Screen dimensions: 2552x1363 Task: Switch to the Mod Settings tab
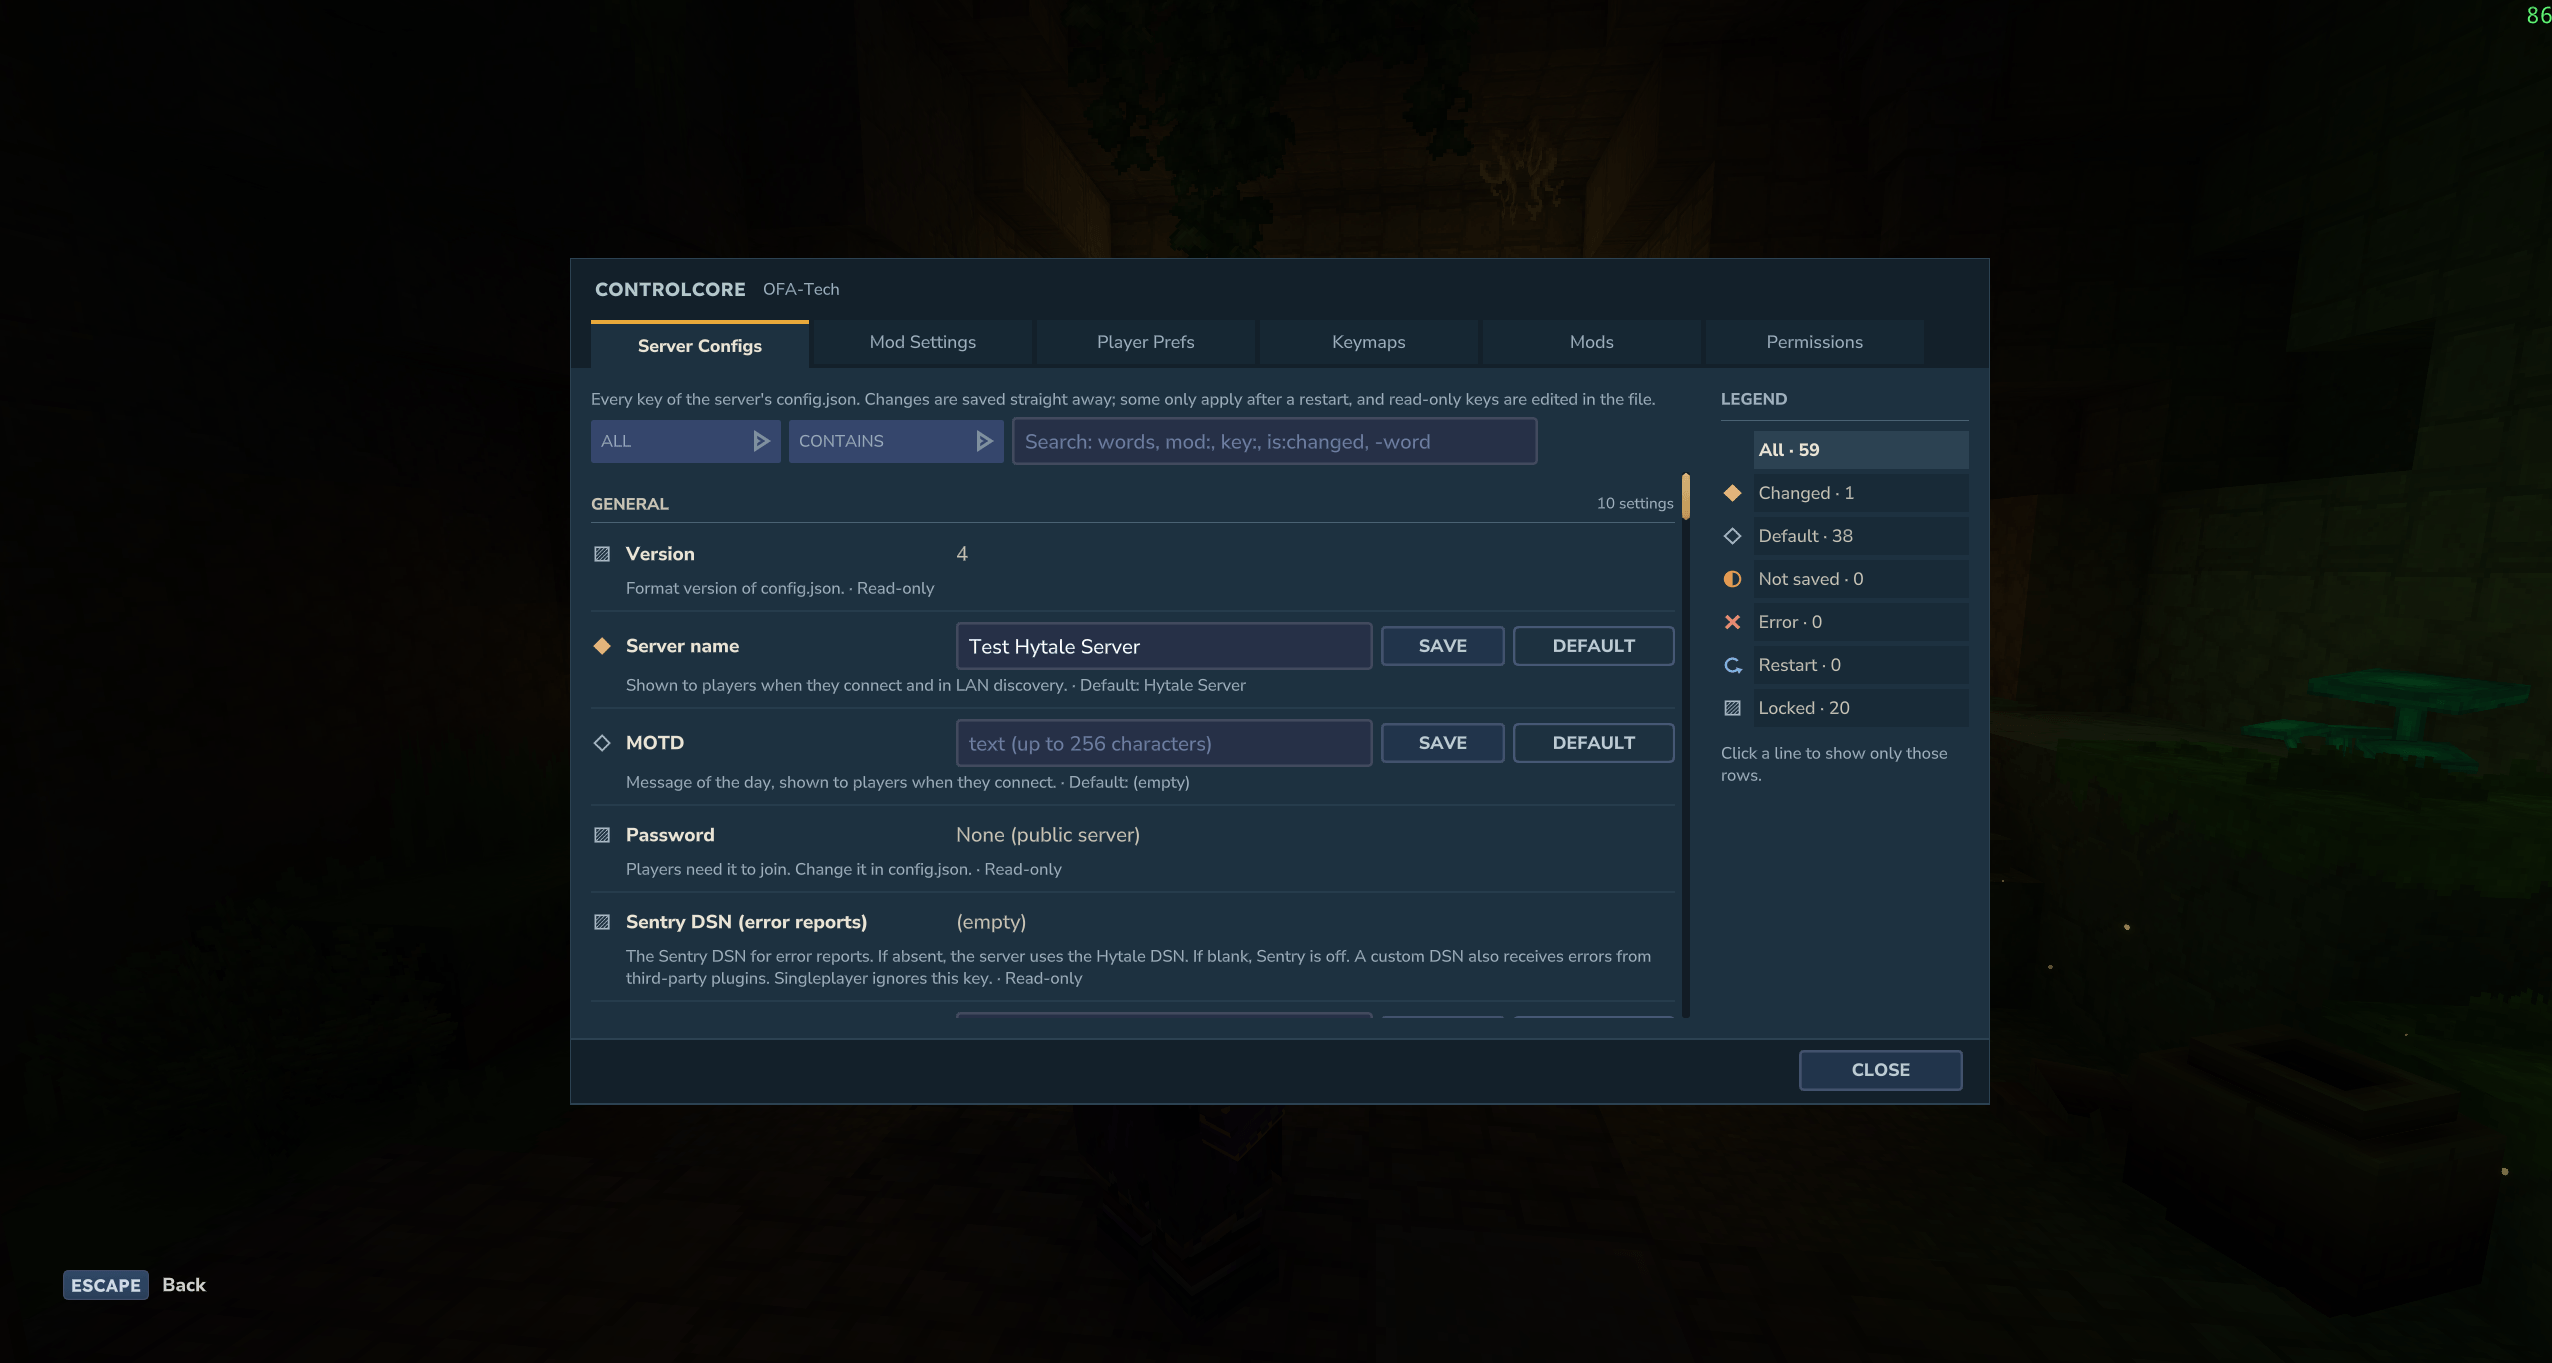tap(922, 342)
